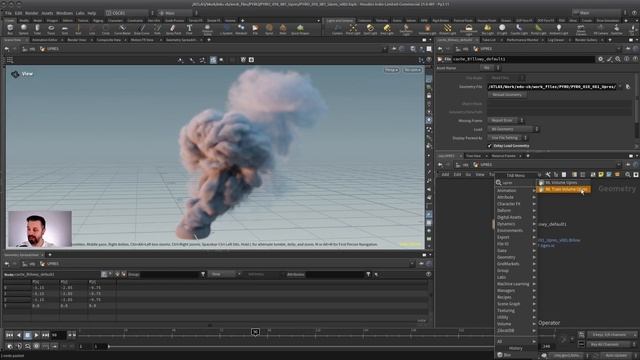Choose ML Volume Upres in TAB results
640x360 pixels.
[563, 182]
